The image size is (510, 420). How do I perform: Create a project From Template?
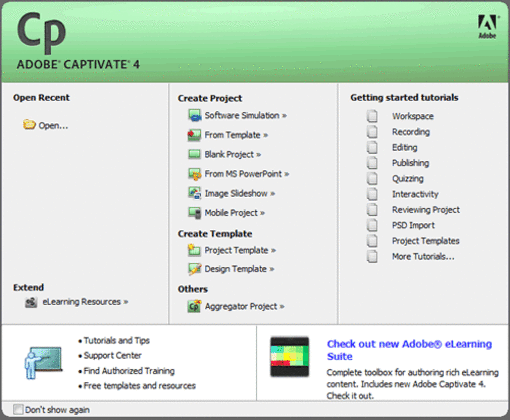pos(236,135)
